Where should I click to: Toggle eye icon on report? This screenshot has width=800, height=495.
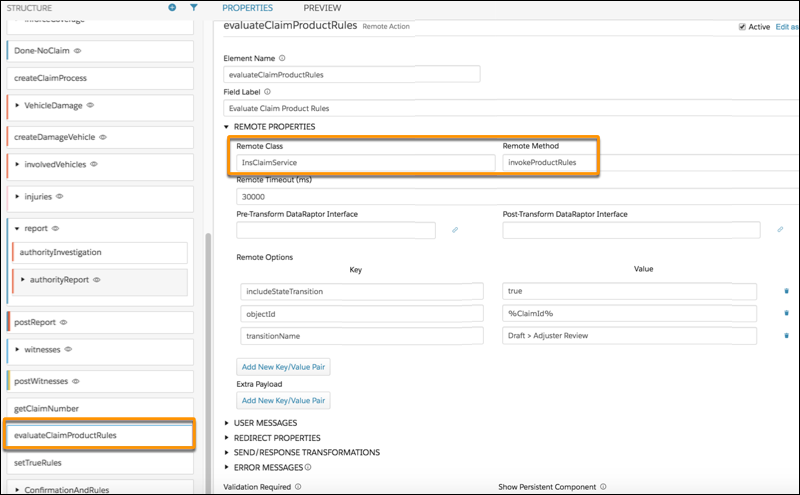click(56, 228)
